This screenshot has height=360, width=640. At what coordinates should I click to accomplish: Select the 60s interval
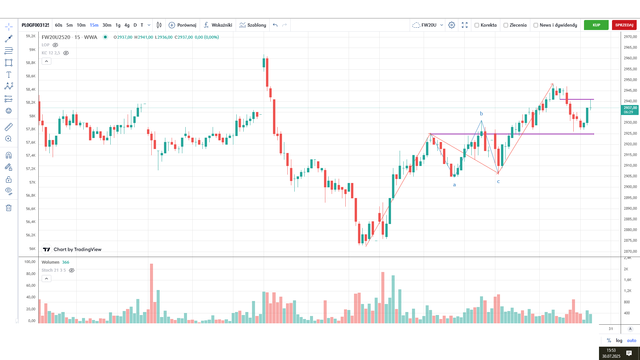(58, 25)
